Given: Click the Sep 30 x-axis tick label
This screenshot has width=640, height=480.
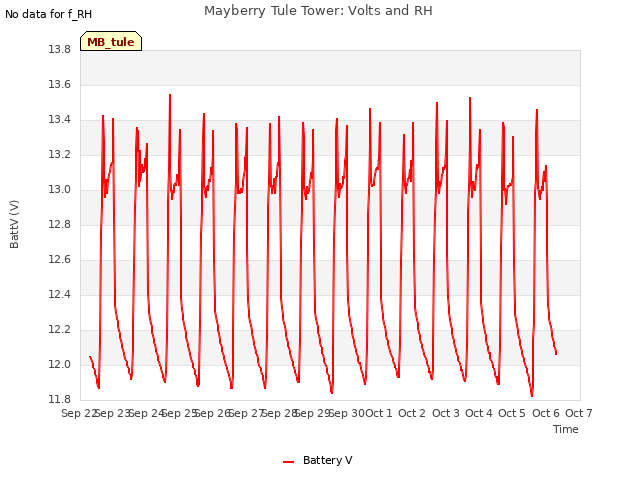Looking at the screenshot, I should (347, 413).
